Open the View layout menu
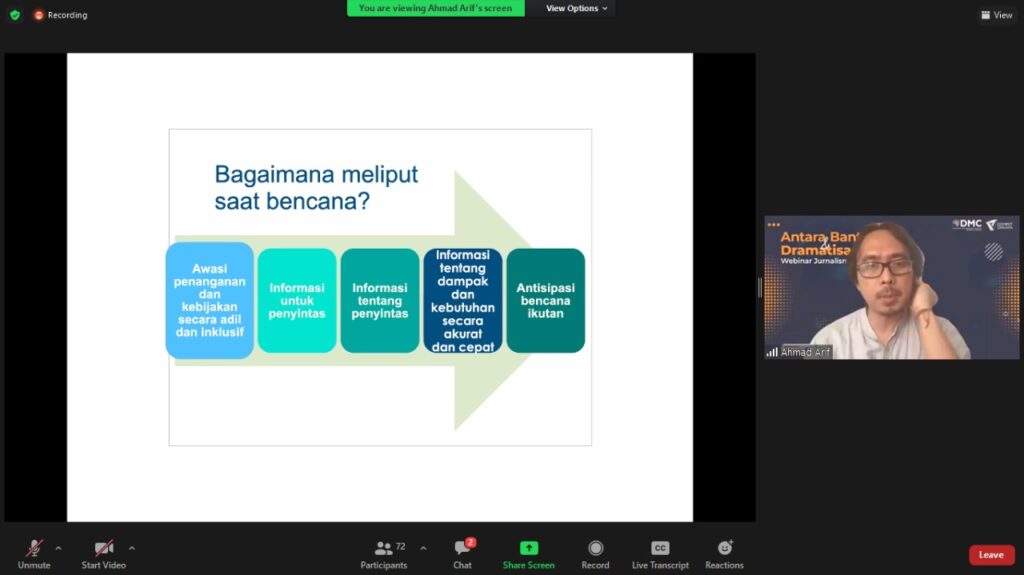The width and height of the screenshot is (1024, 575). [x=996, y=15]
